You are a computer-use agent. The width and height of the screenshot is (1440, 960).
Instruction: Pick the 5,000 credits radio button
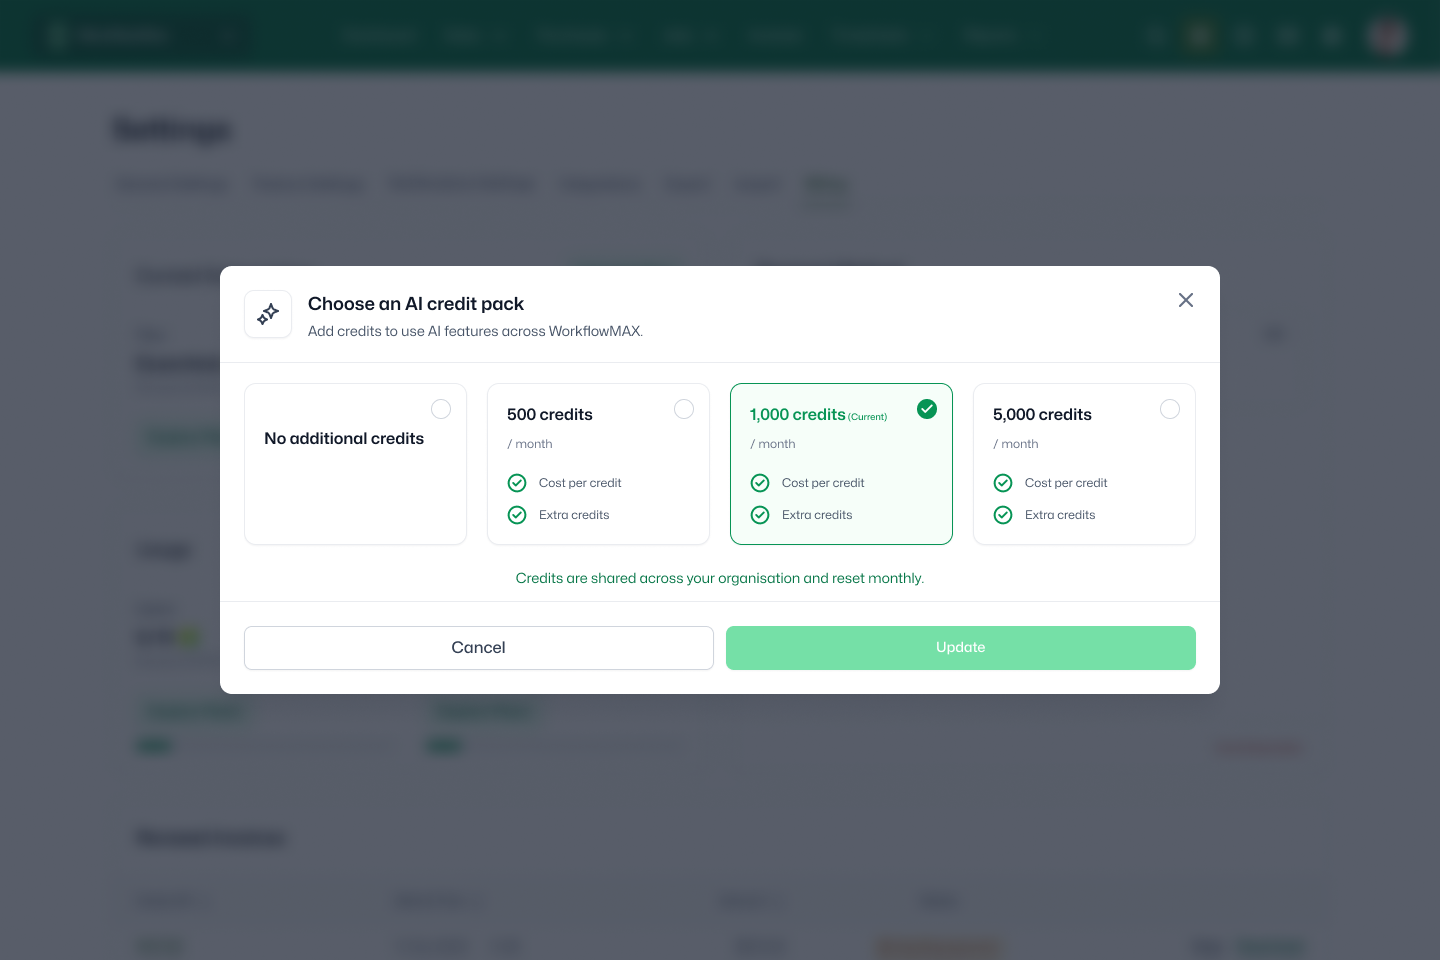1170,409
